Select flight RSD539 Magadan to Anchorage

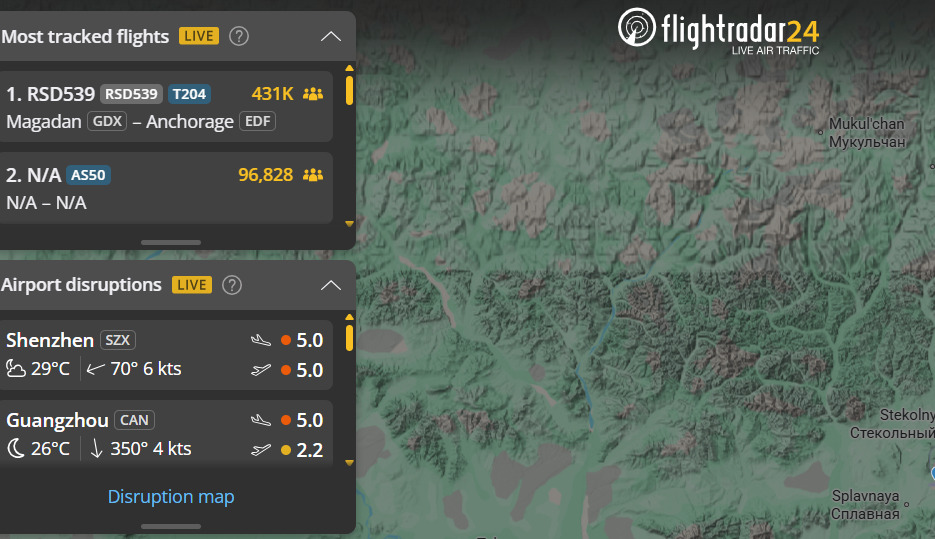pyautogui.click(x=166, y=106)
